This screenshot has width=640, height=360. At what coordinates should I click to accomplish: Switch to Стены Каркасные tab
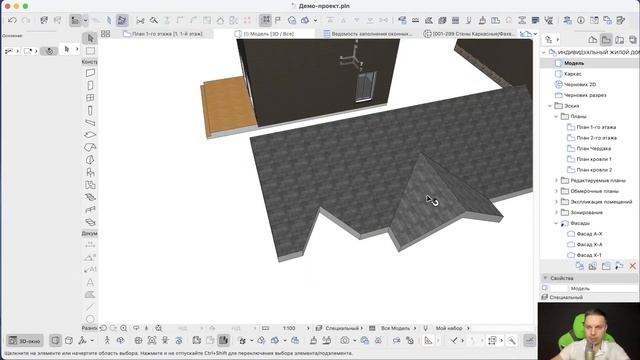point(469,34)
